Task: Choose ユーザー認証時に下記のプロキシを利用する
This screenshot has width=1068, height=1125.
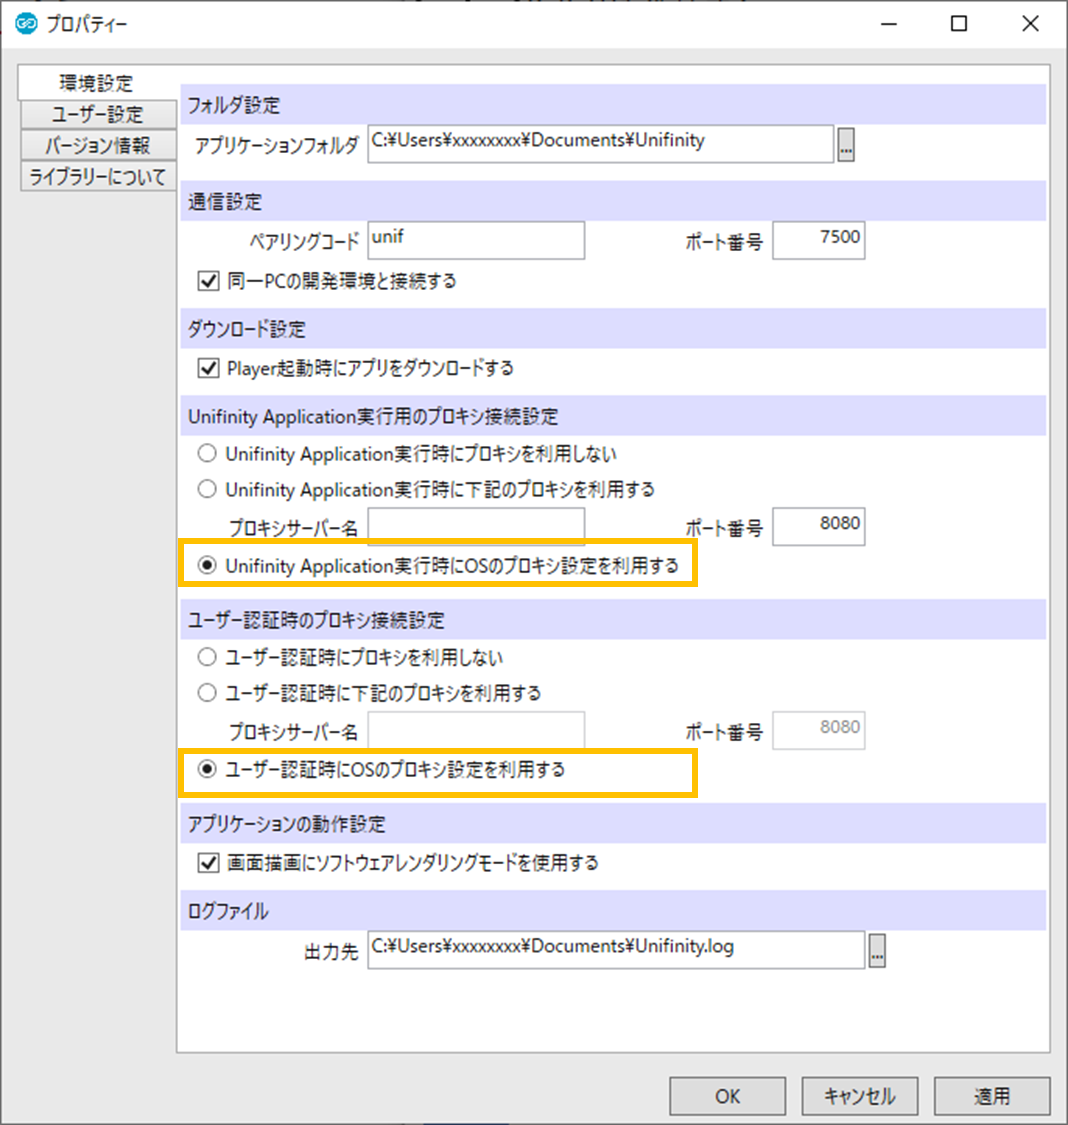Action: point(207,692)
